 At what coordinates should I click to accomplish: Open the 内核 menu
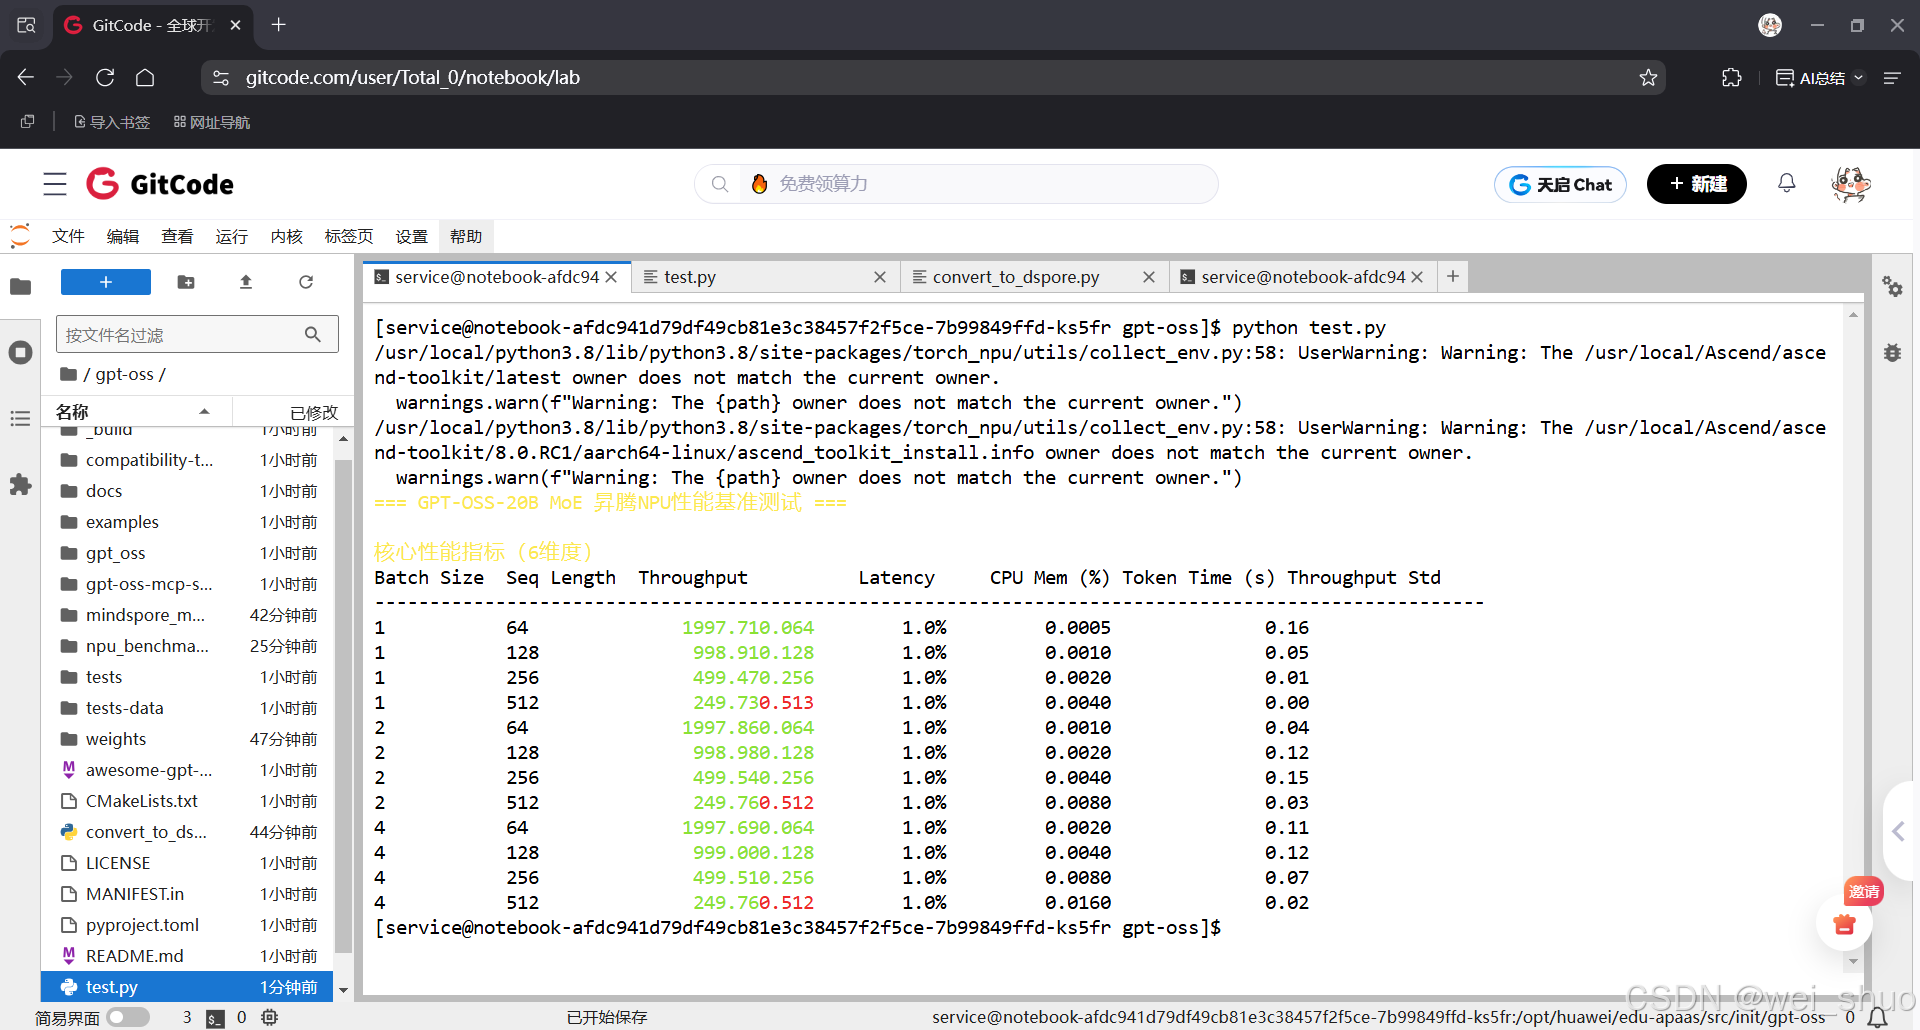pyautogui.click(x=286, y=236)
